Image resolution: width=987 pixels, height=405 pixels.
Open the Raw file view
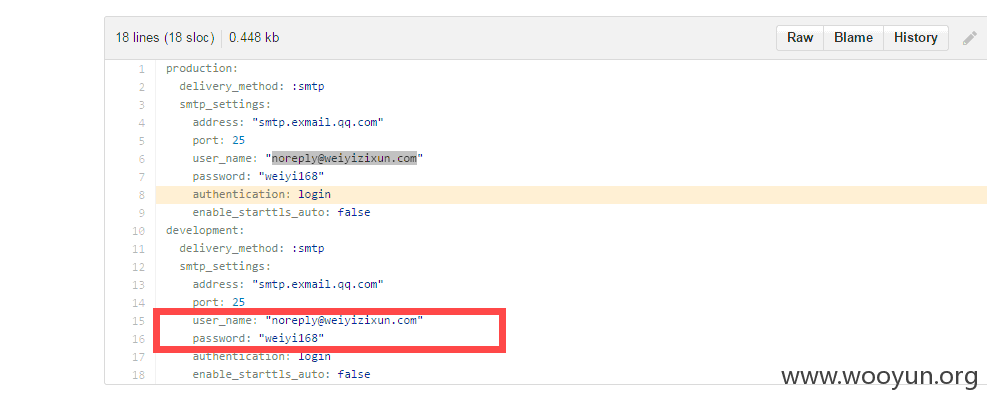pyautogui.click(x=800, y=38)
